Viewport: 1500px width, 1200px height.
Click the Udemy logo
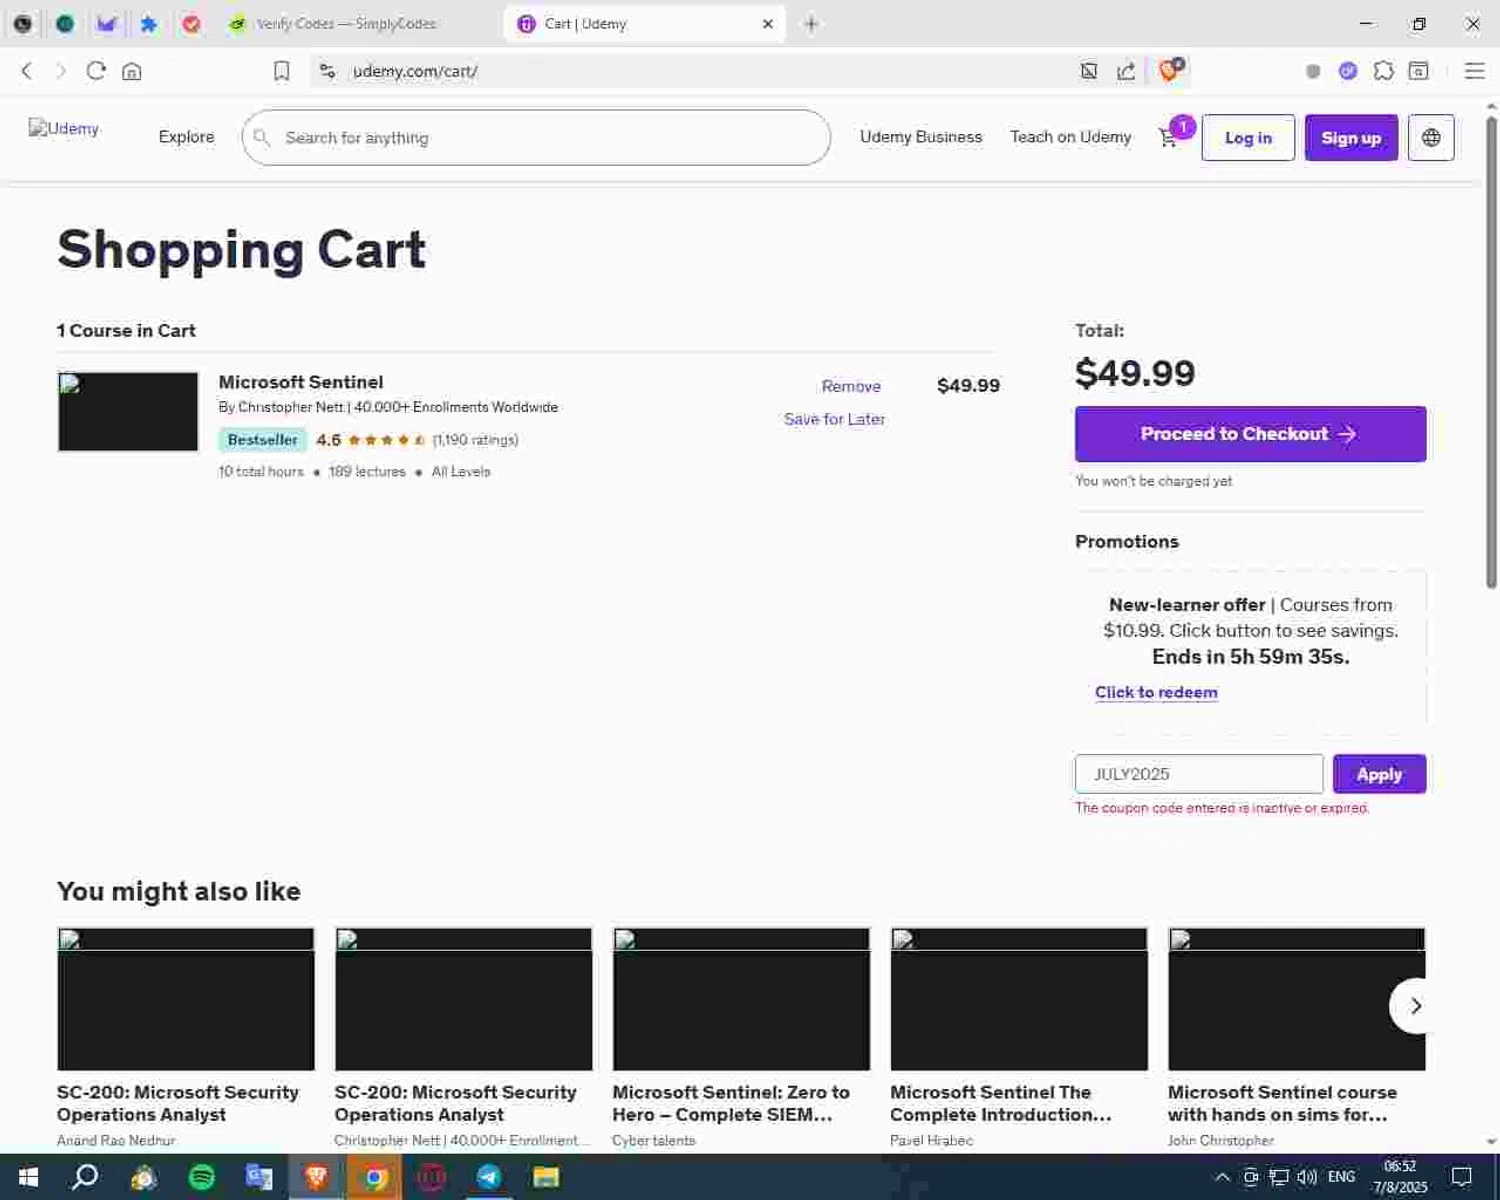(64, 128)
